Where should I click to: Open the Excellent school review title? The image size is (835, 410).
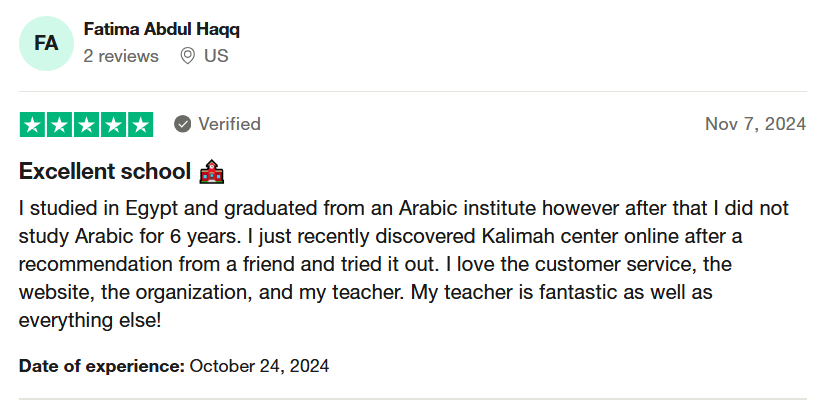tap(105, 171)
